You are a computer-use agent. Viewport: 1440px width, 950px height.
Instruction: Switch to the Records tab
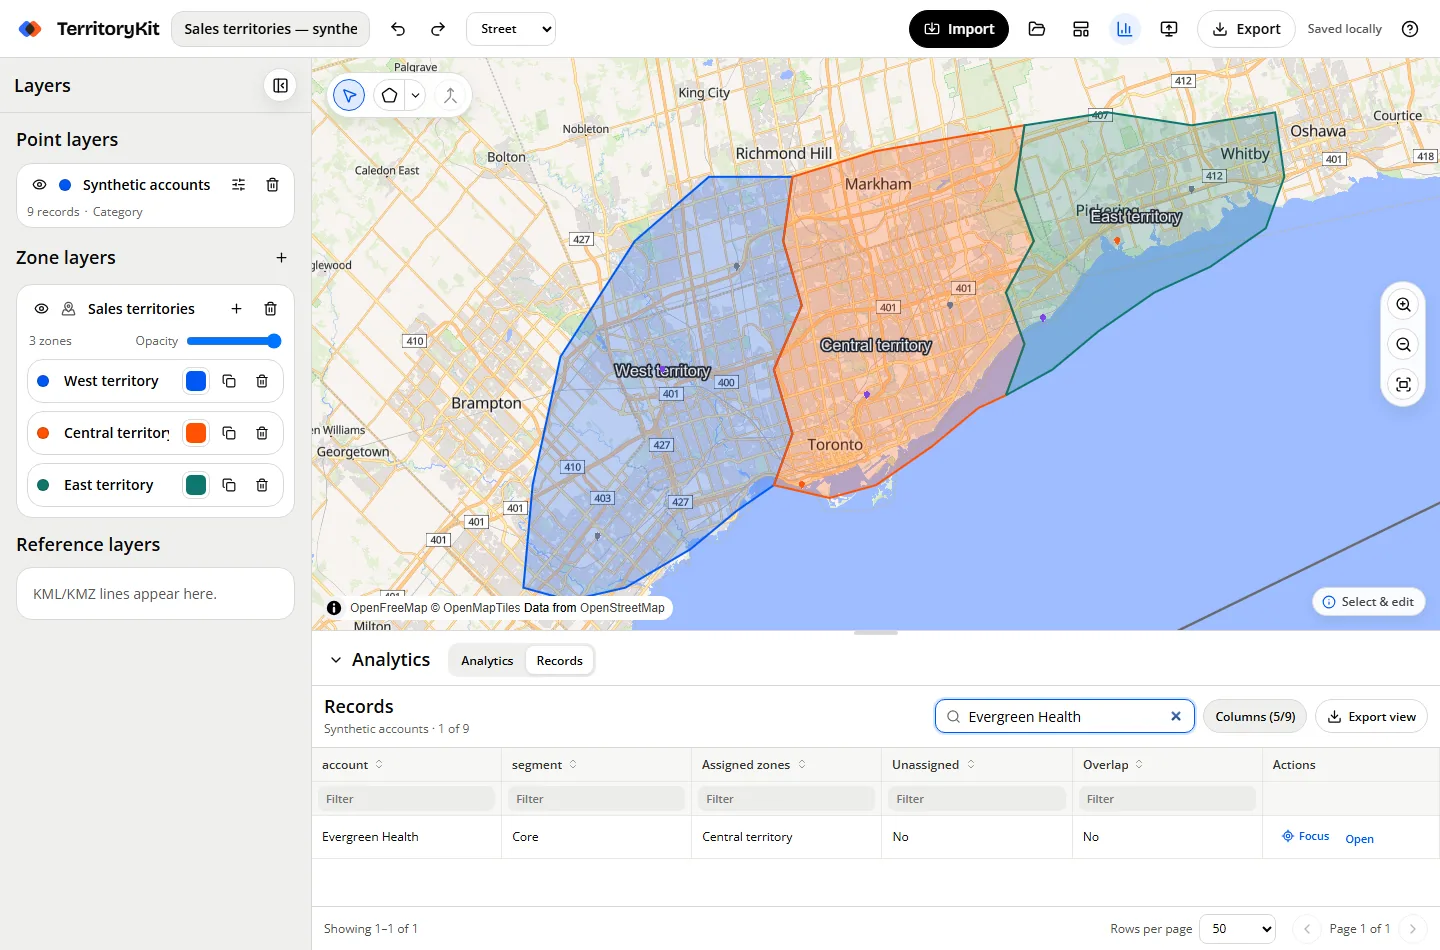tap(559, 661)
